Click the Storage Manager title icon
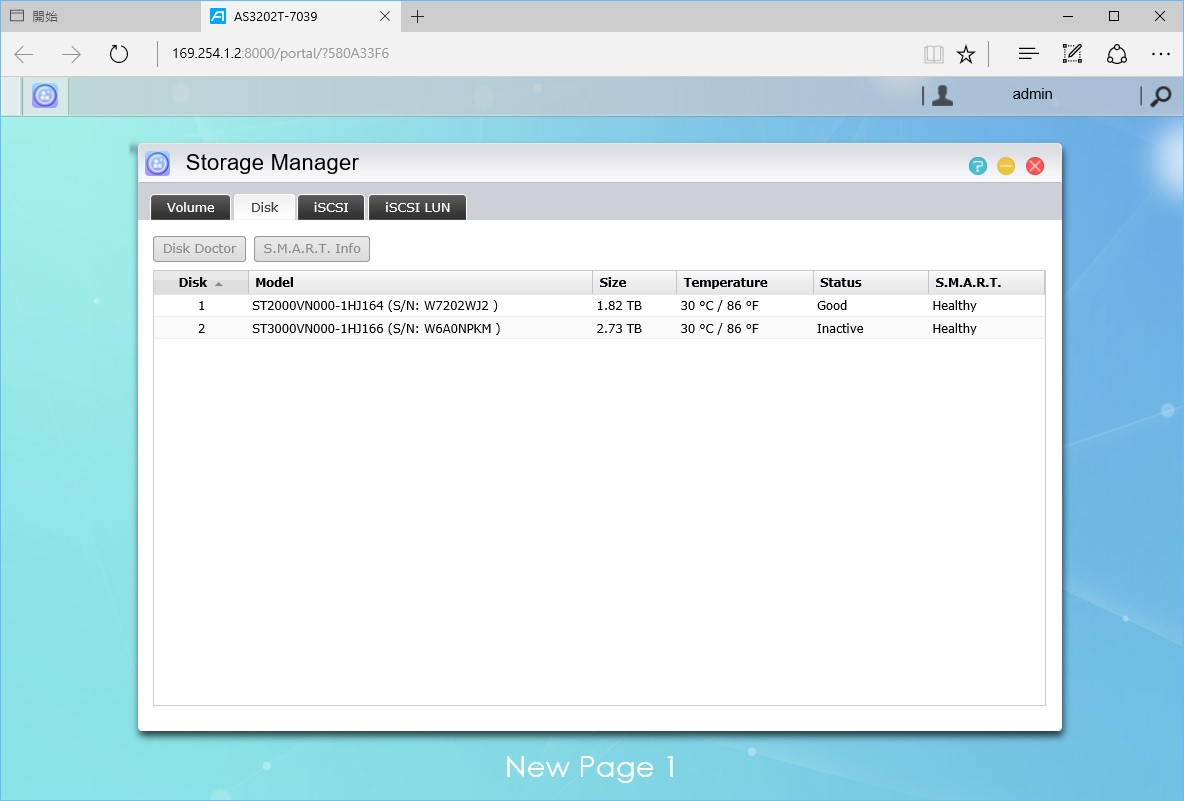Viewport: 1184px width, 801px height. (158, 163)
